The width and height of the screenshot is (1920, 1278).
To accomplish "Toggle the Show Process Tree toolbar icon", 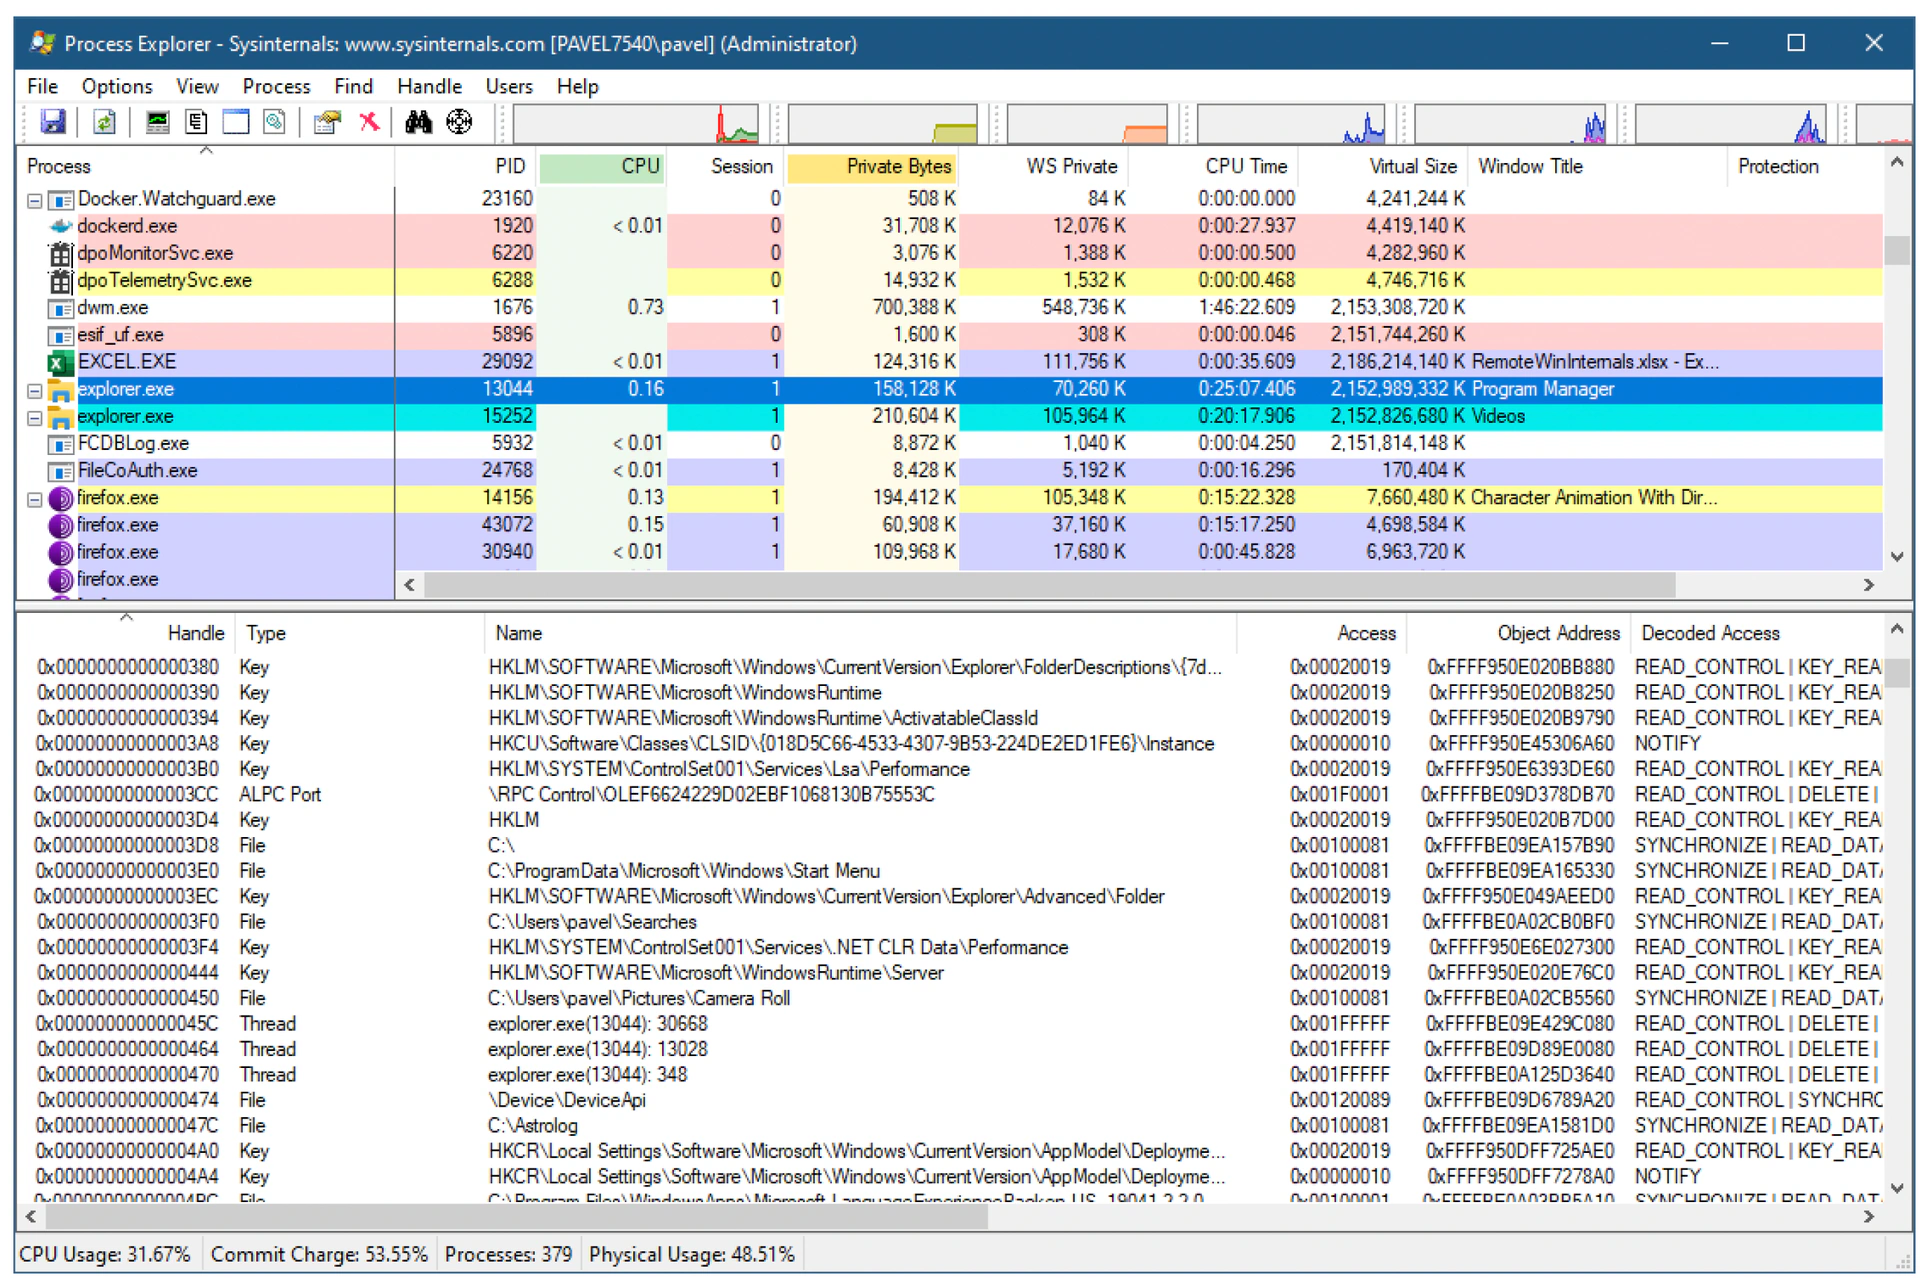I will [x=196, y=123].
